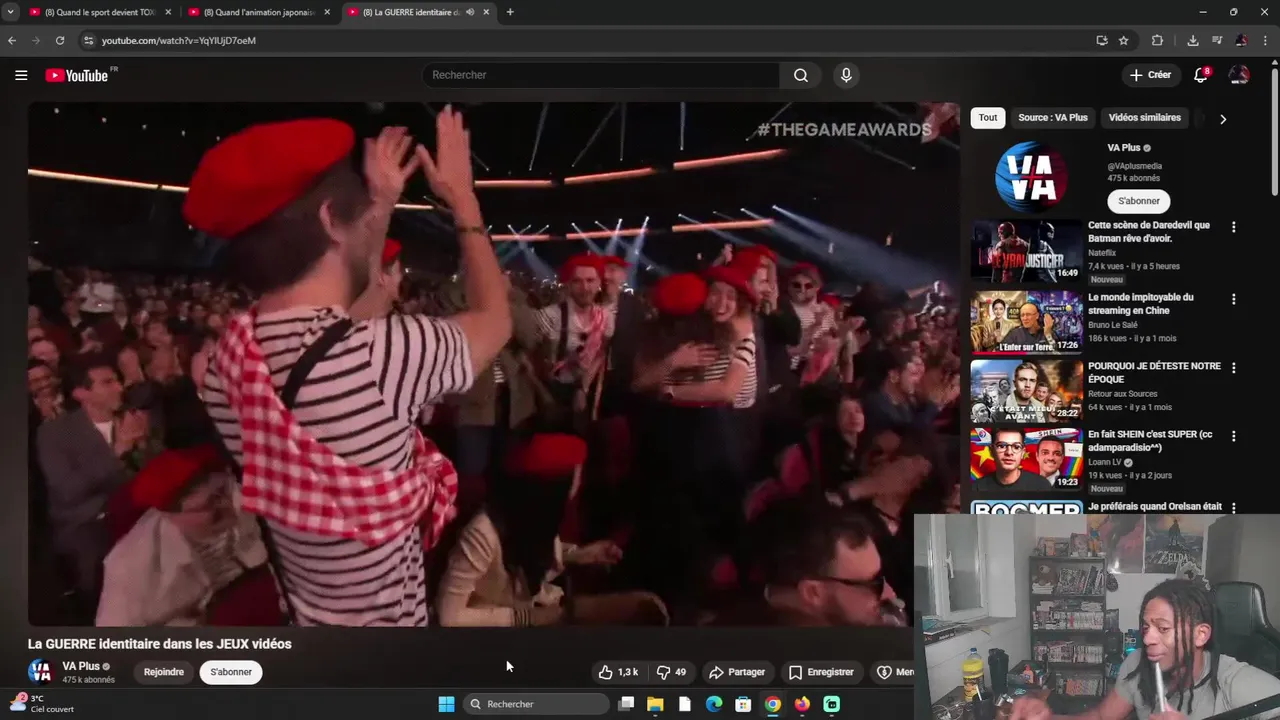The height and width of the screenshot is (720, 1280).
Task: Open the account avatar menu
Action: click(x=1239, y=75)
